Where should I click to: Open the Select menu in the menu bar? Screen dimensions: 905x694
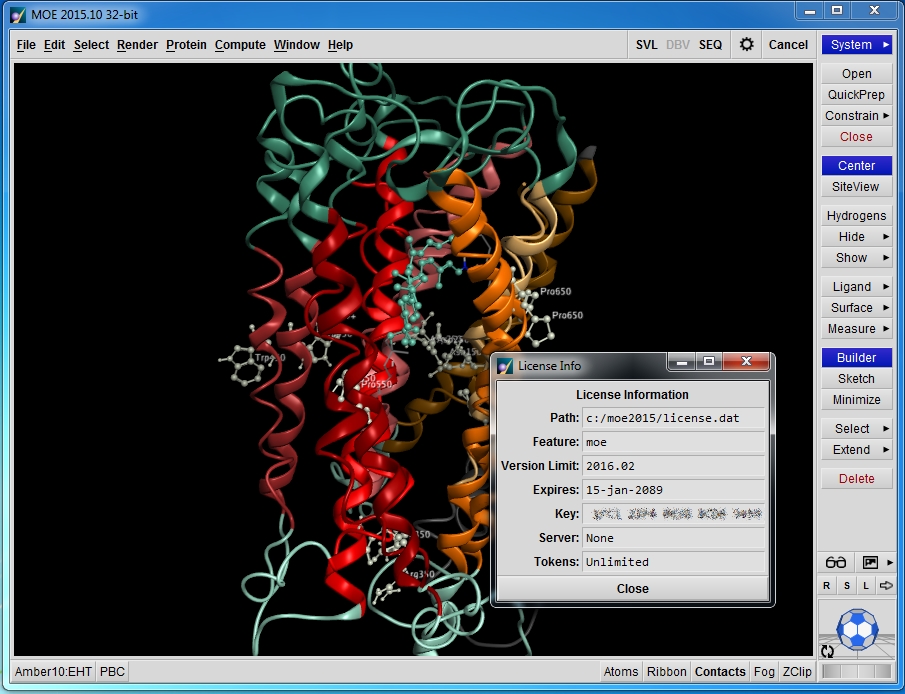point(91,44)
